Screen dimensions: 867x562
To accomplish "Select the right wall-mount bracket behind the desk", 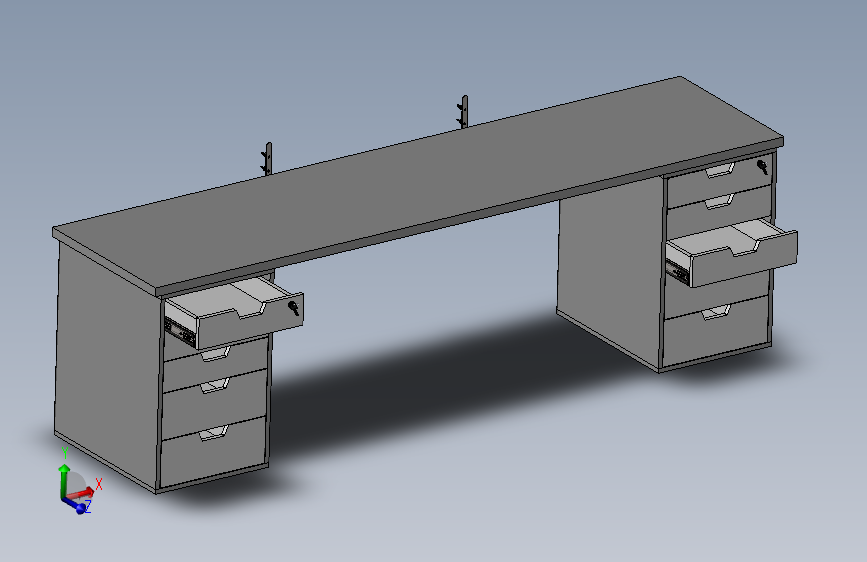I will (x=463, y=112).
